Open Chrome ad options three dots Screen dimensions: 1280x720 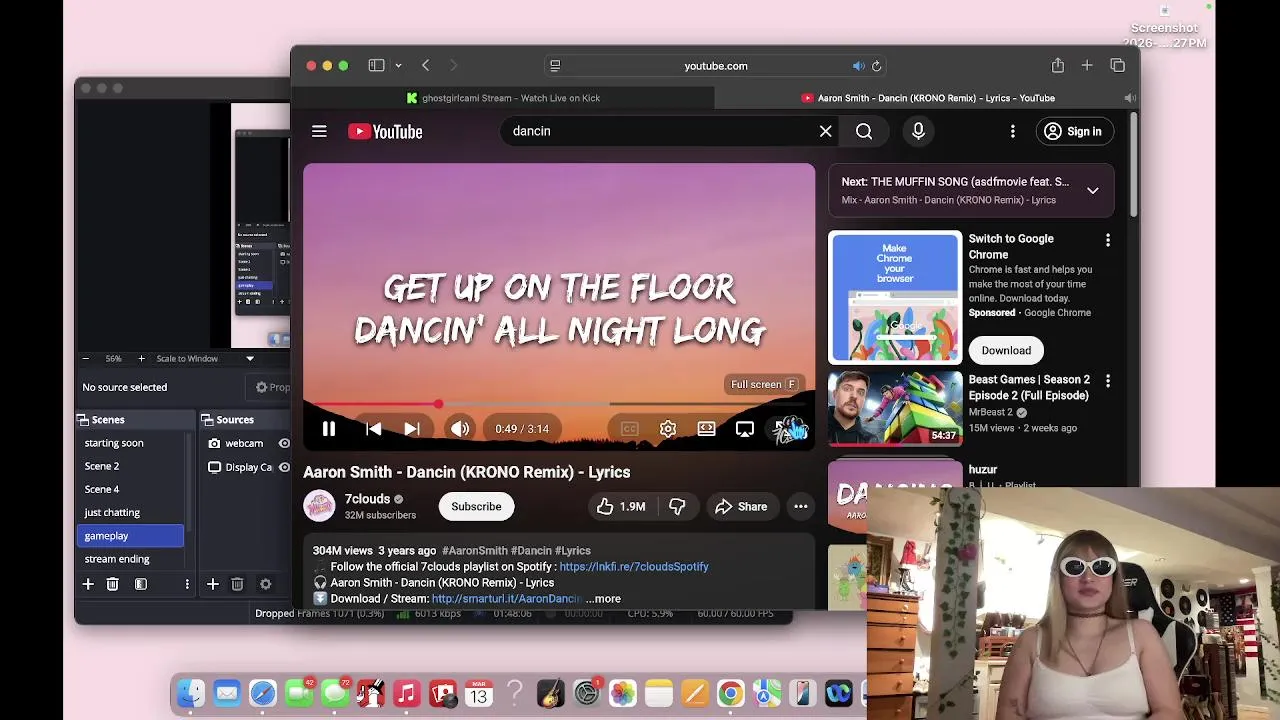click(x=1107, y=240)
